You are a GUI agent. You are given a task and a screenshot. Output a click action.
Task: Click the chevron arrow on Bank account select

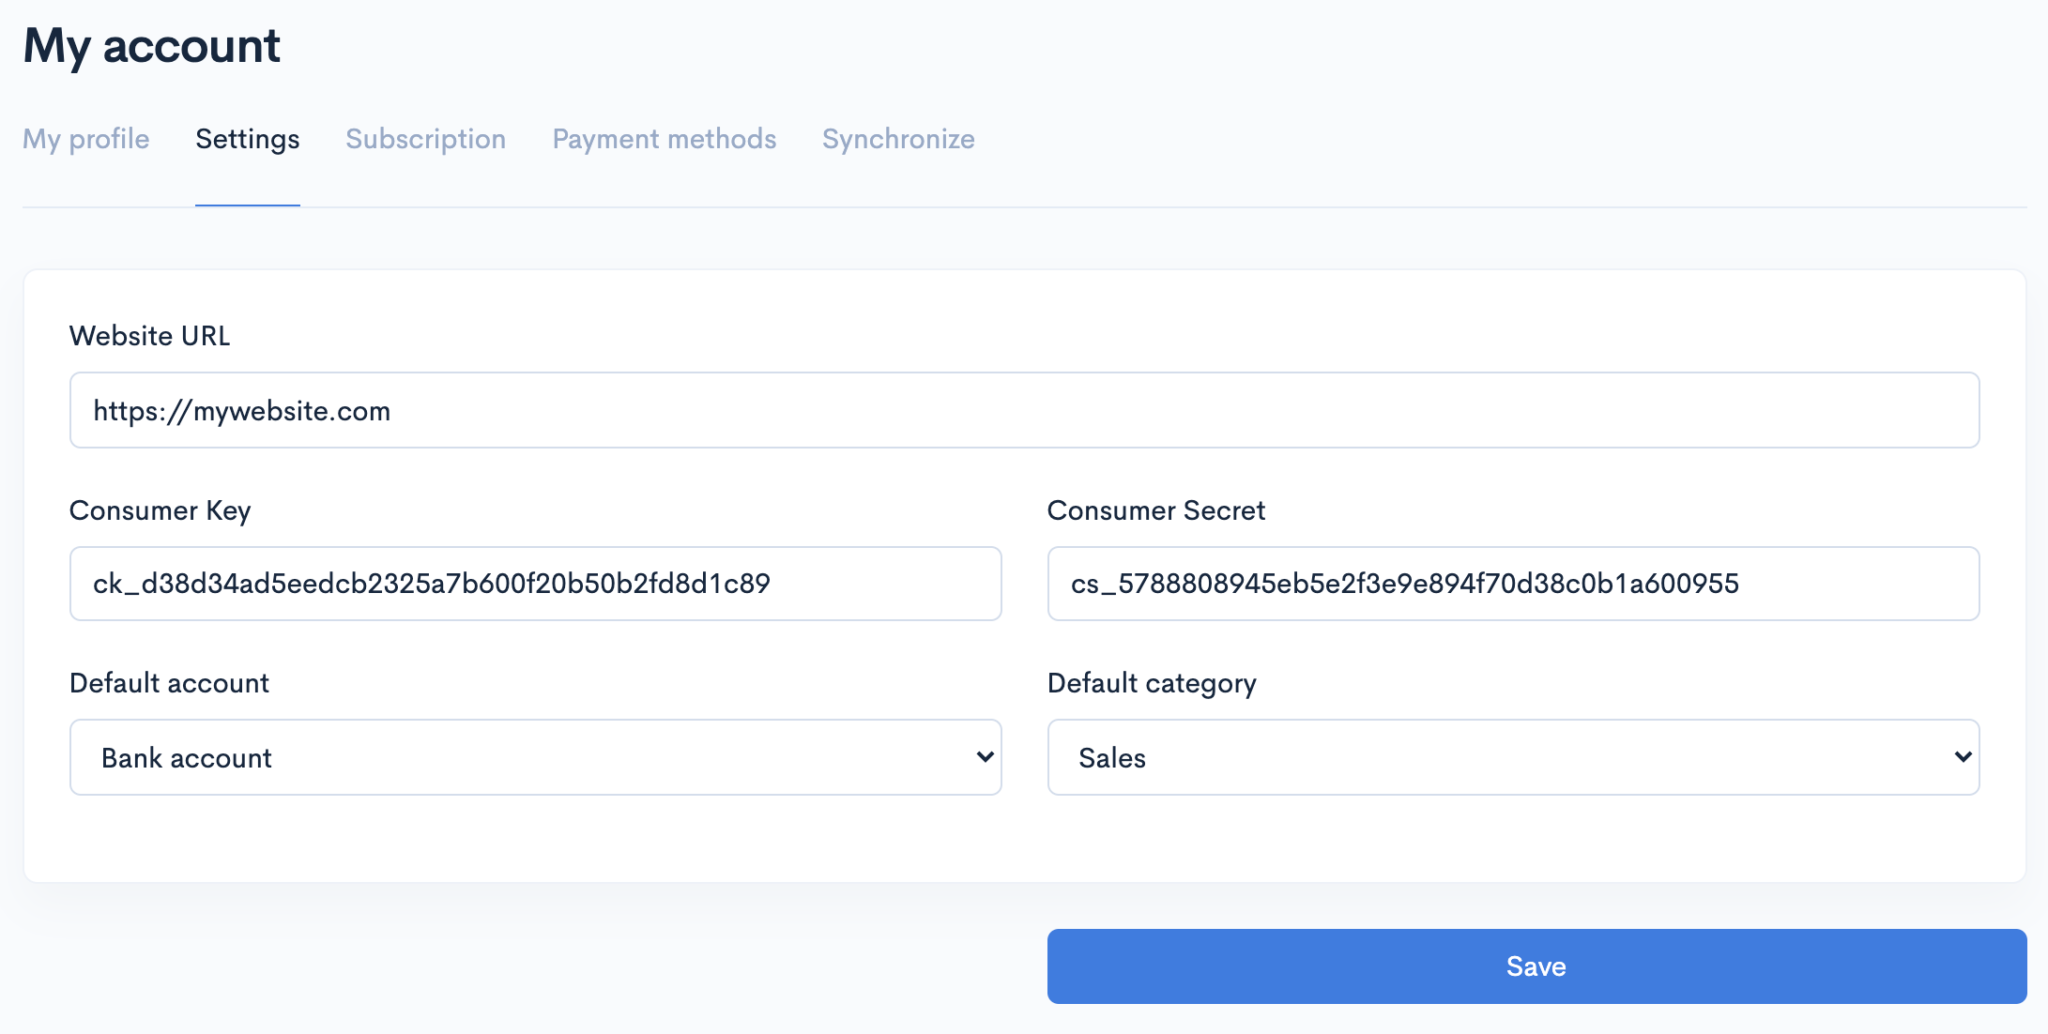[985, 757]
